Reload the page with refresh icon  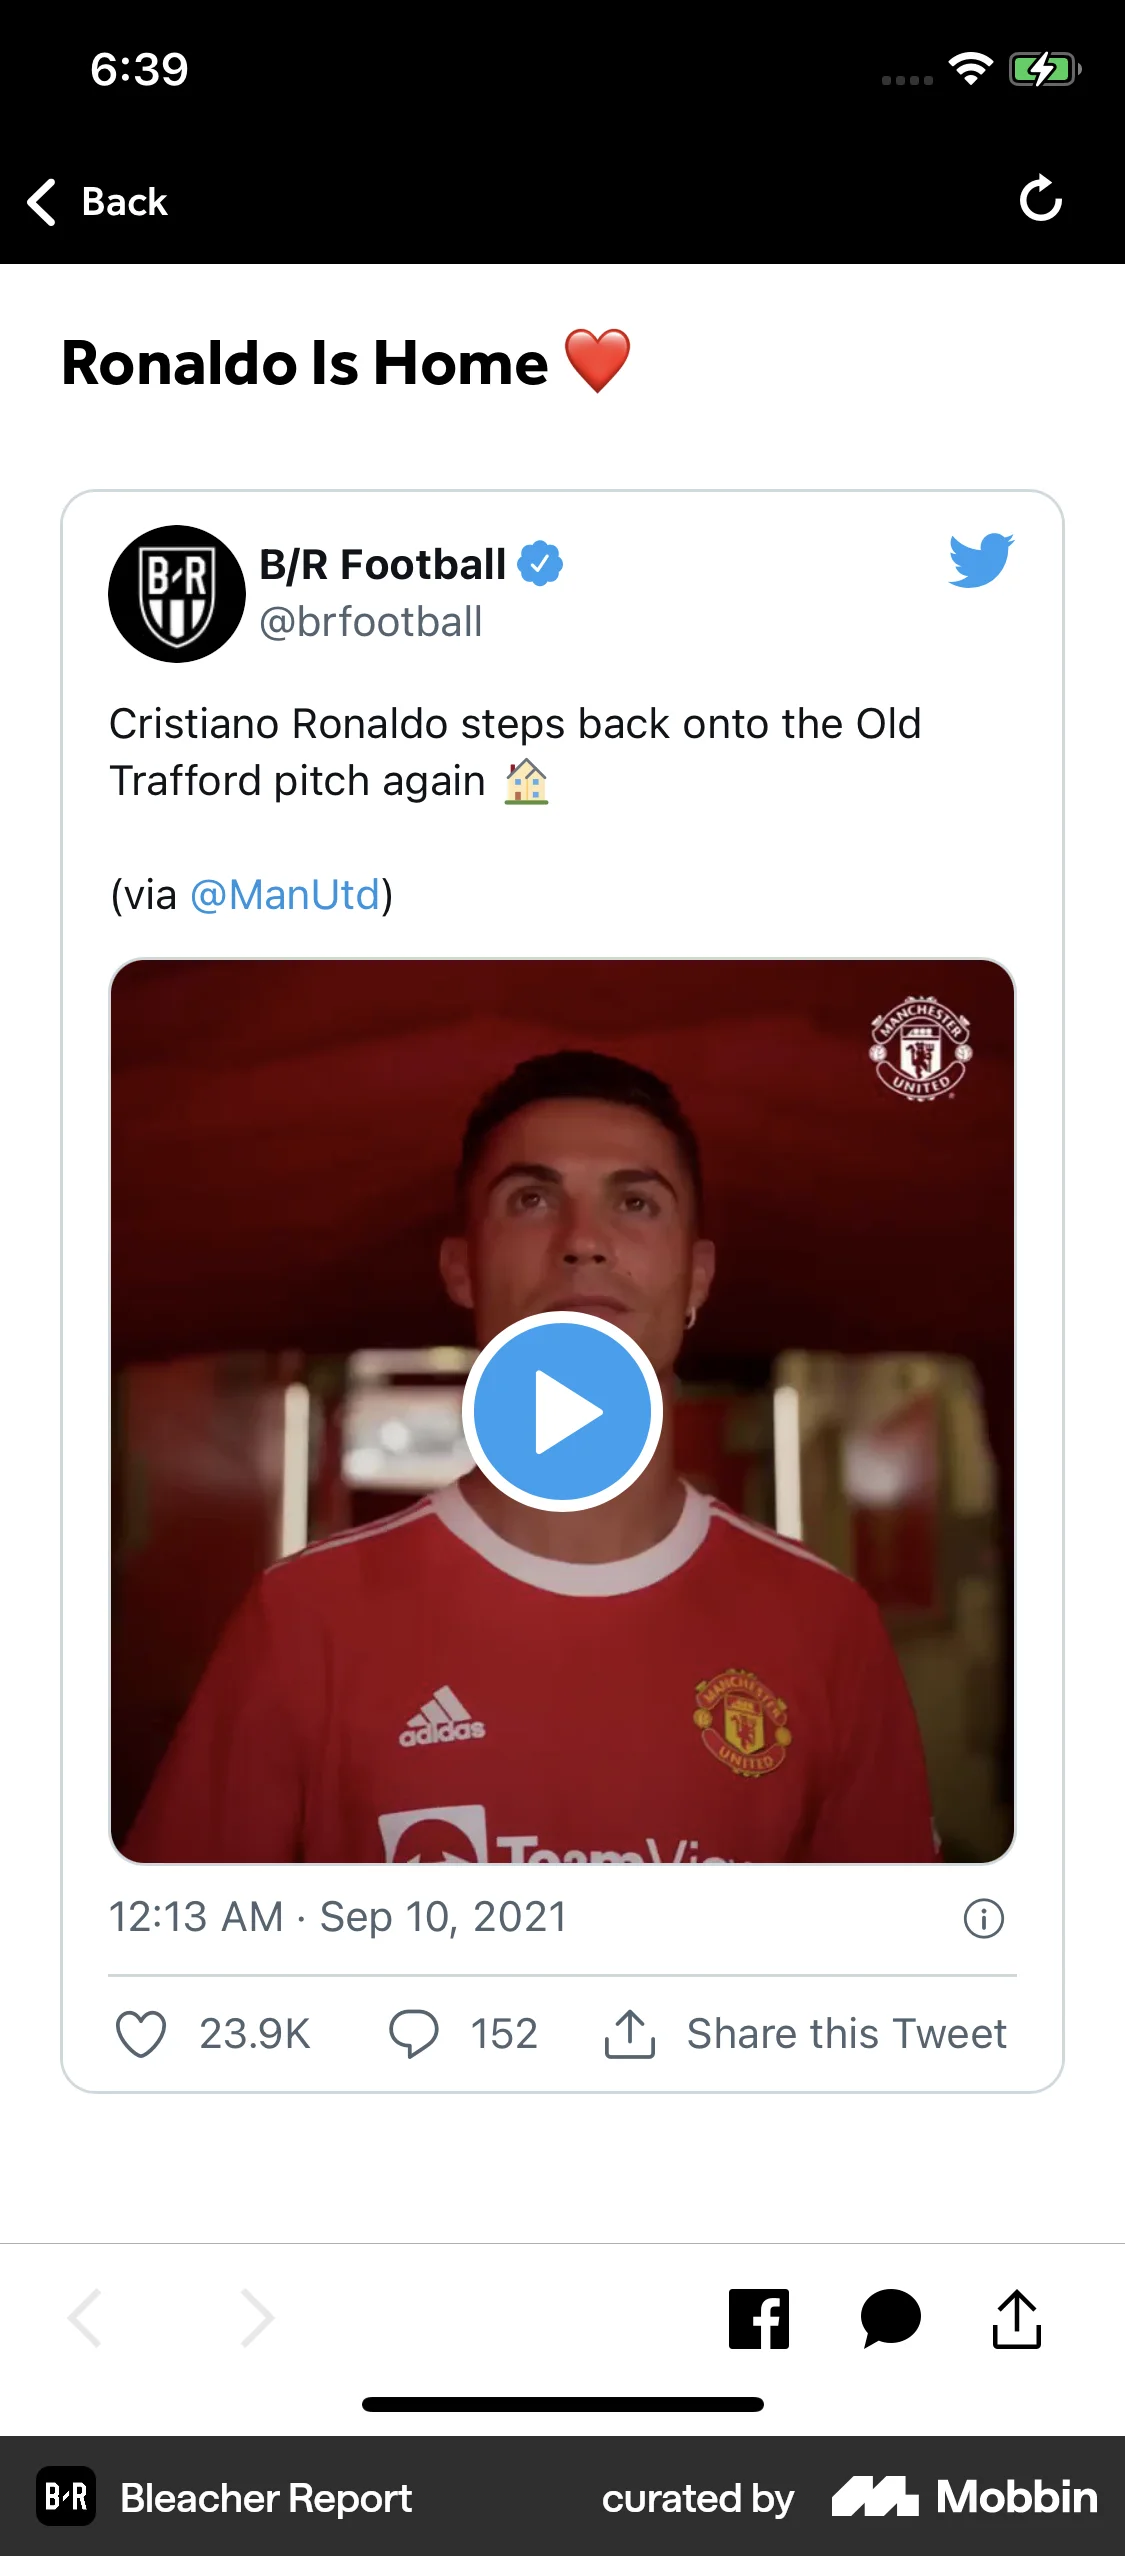[x=1040, y=199]
